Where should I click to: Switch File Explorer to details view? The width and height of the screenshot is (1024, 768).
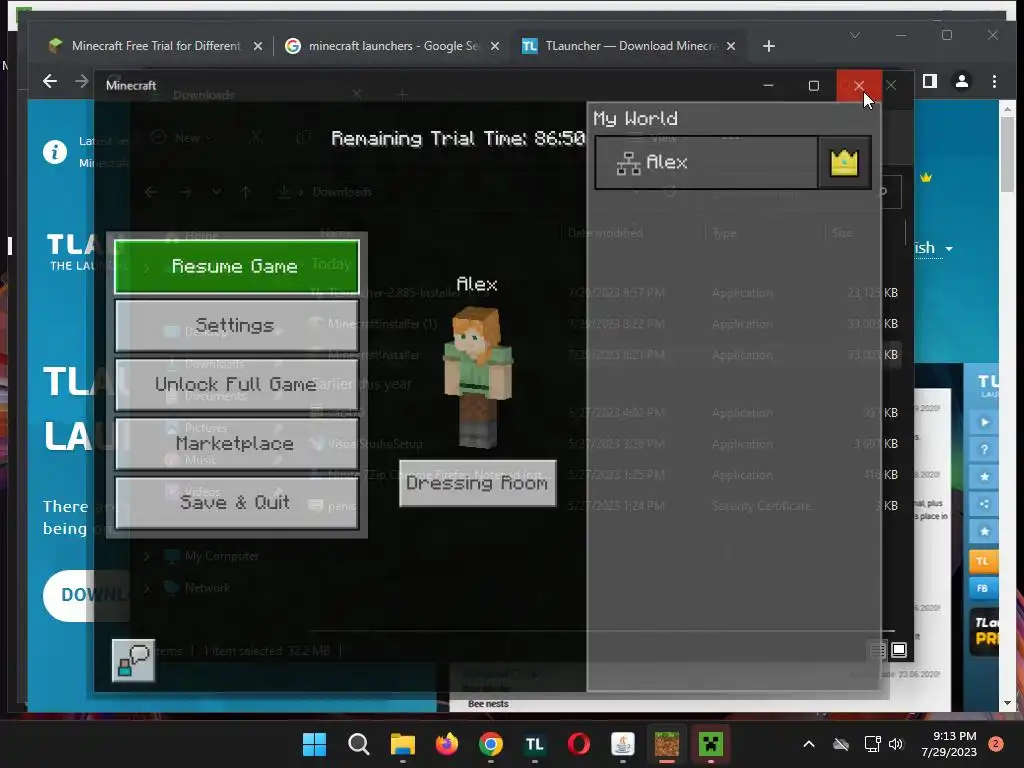click(x=878, y=650)
